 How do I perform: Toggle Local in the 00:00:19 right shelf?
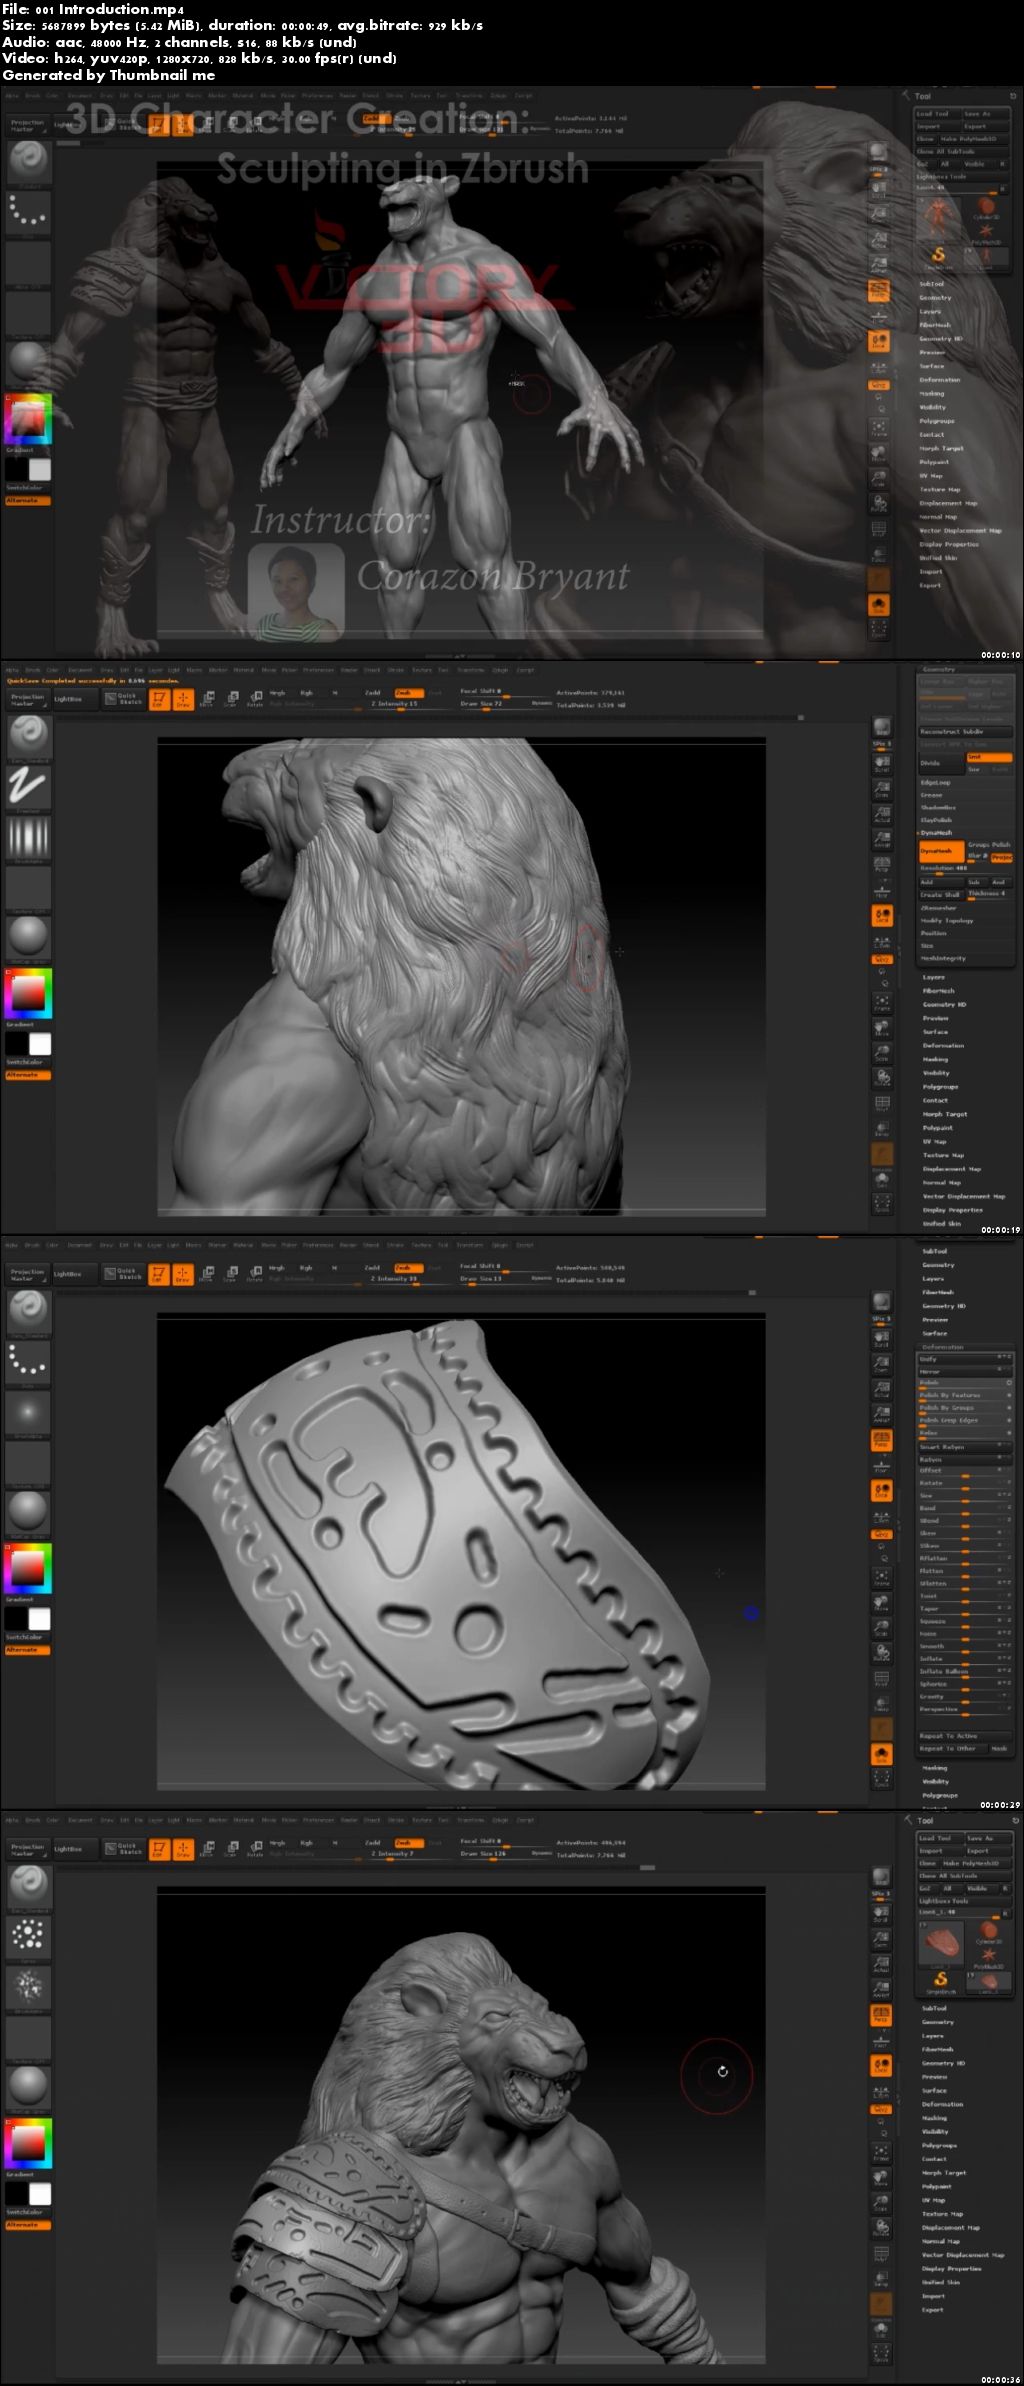coord(881,915)
